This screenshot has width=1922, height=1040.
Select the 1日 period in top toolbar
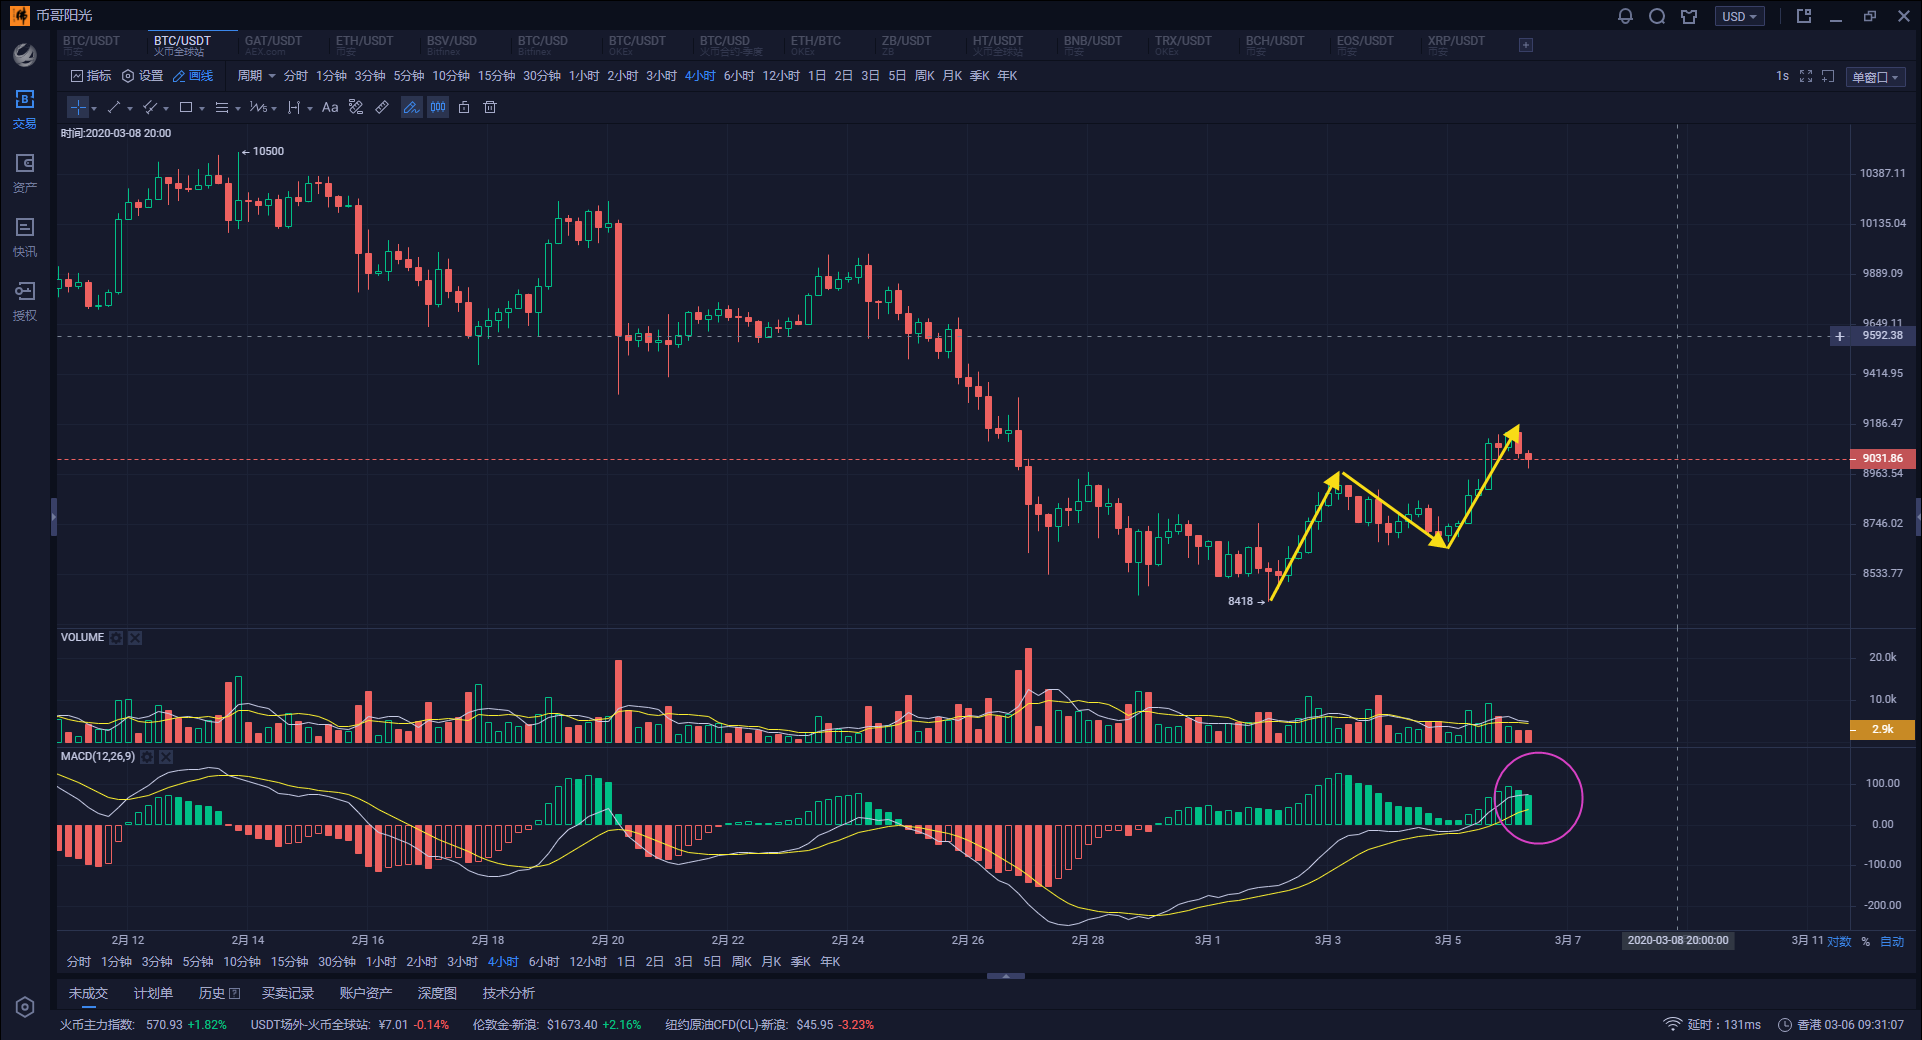(x=817, y=76)
